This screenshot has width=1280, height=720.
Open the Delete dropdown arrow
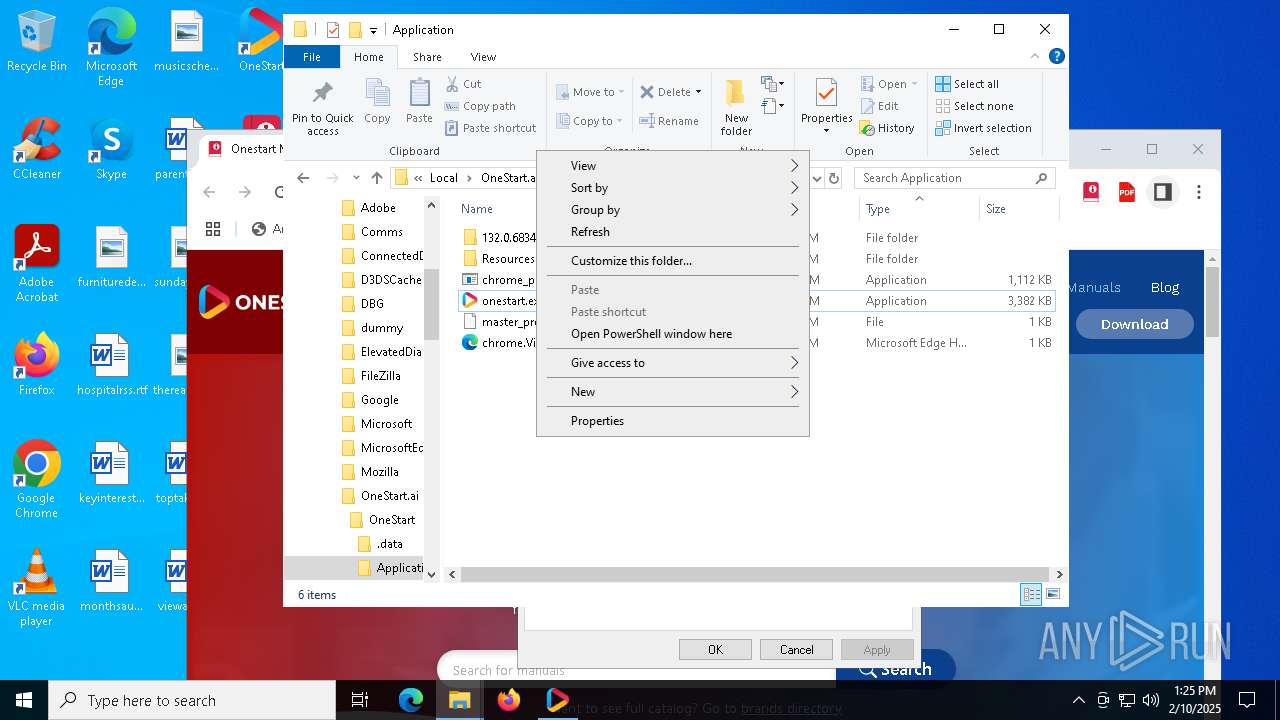coord(698,92)
